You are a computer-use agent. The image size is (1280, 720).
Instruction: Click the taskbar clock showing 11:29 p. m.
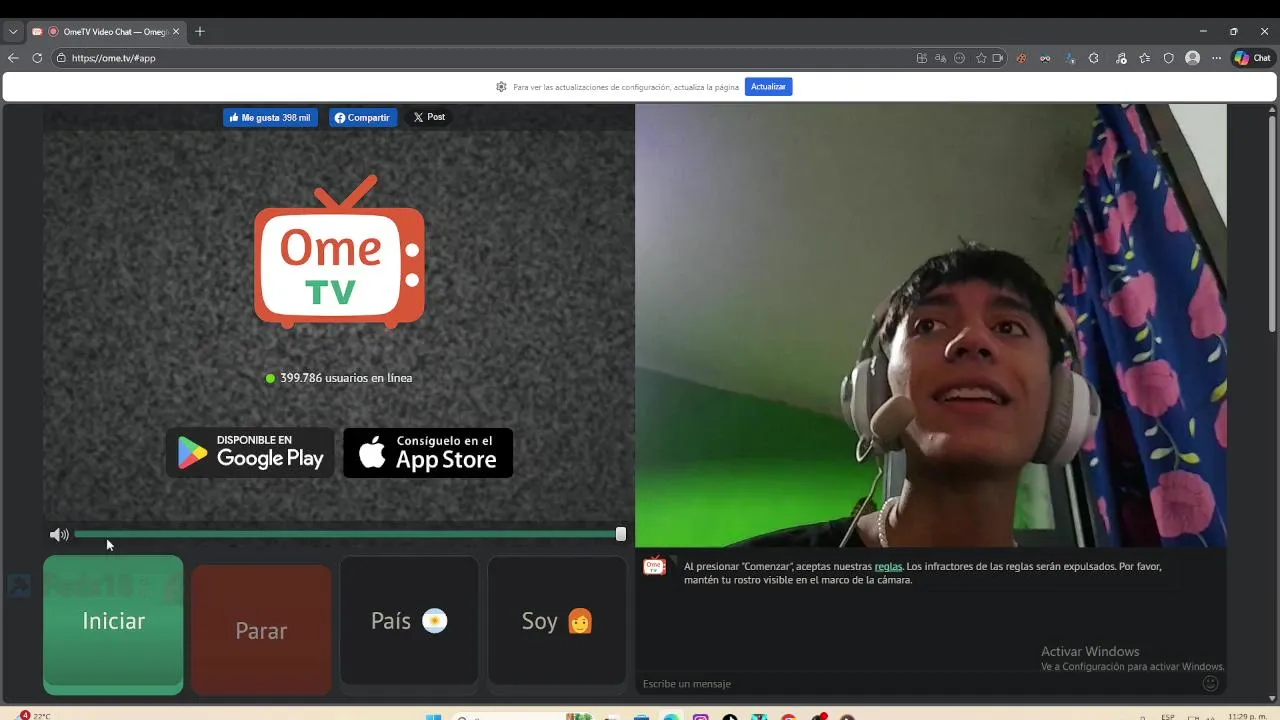click(1247, 717)
